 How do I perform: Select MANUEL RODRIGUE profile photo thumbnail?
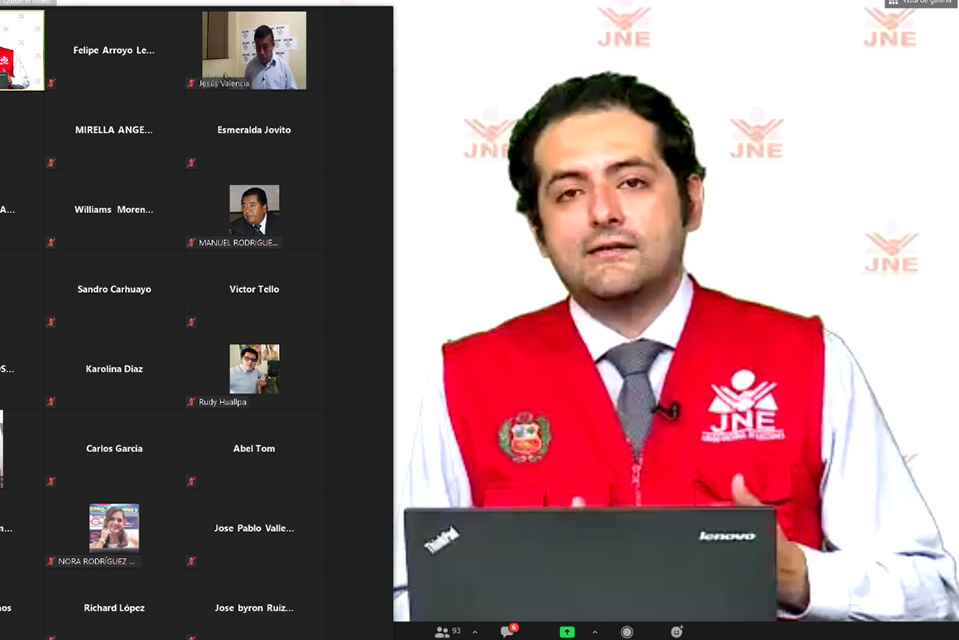pyautogui.click(x=254, y=210)
